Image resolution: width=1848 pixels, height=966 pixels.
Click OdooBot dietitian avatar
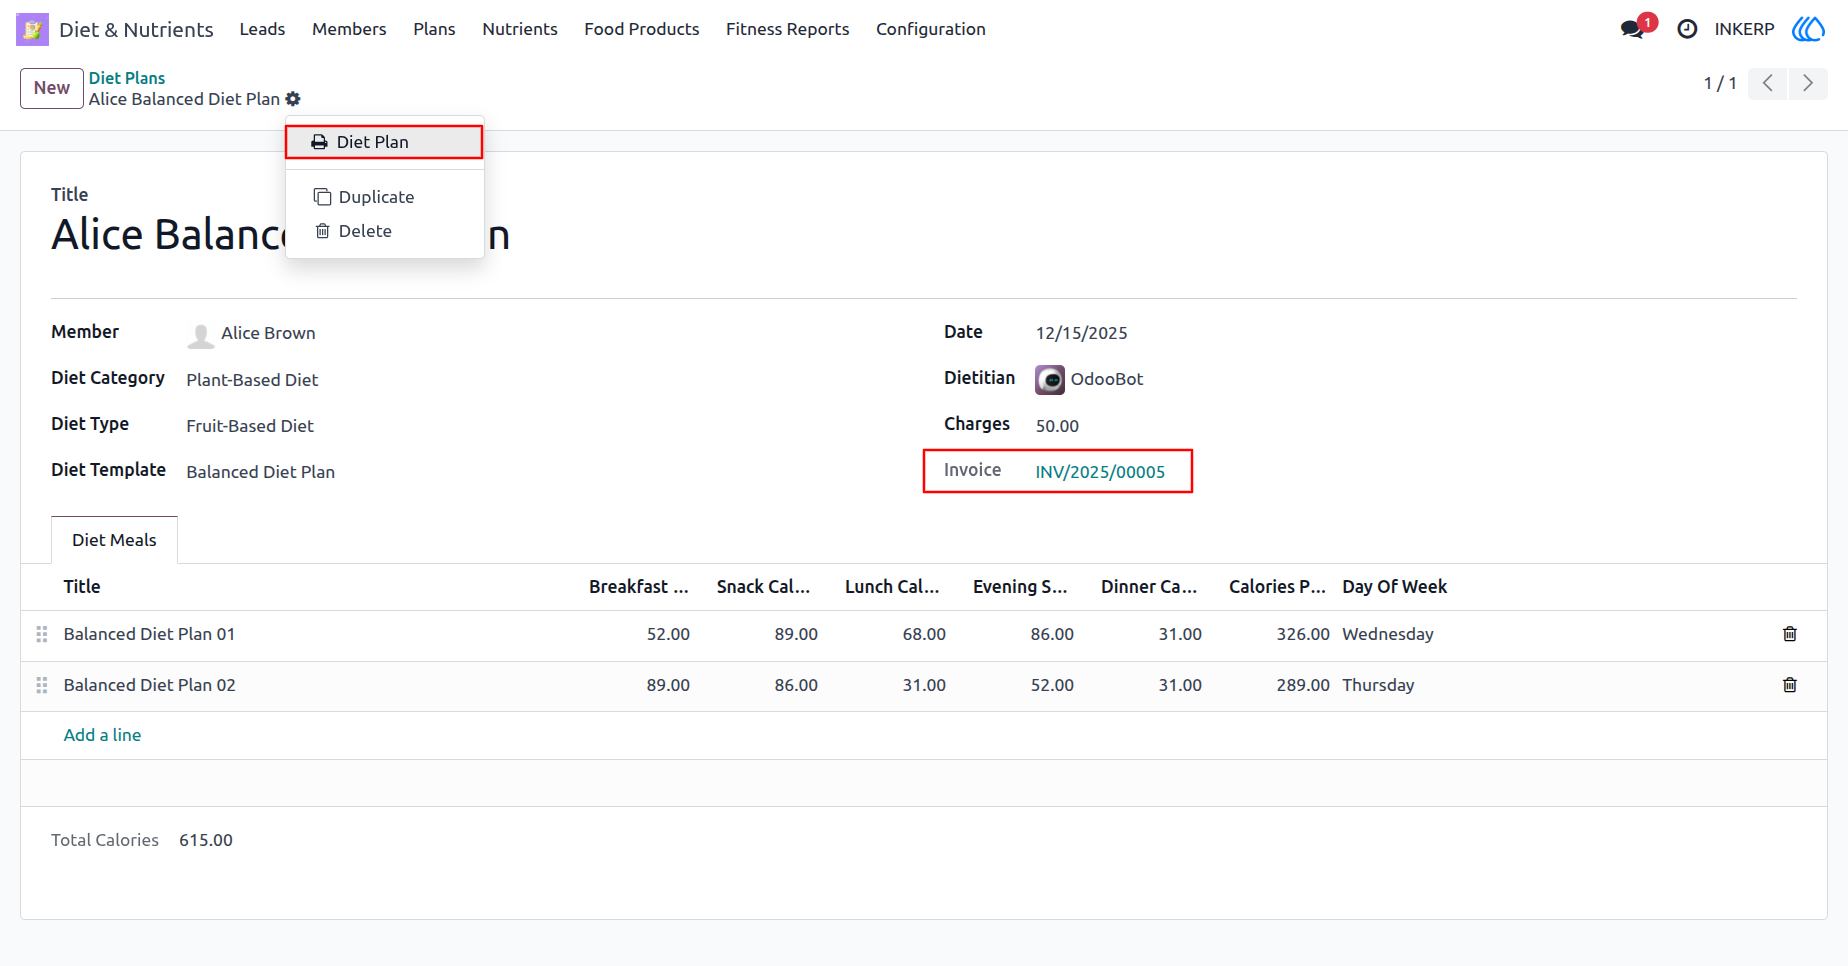[x=1050, y=380]
